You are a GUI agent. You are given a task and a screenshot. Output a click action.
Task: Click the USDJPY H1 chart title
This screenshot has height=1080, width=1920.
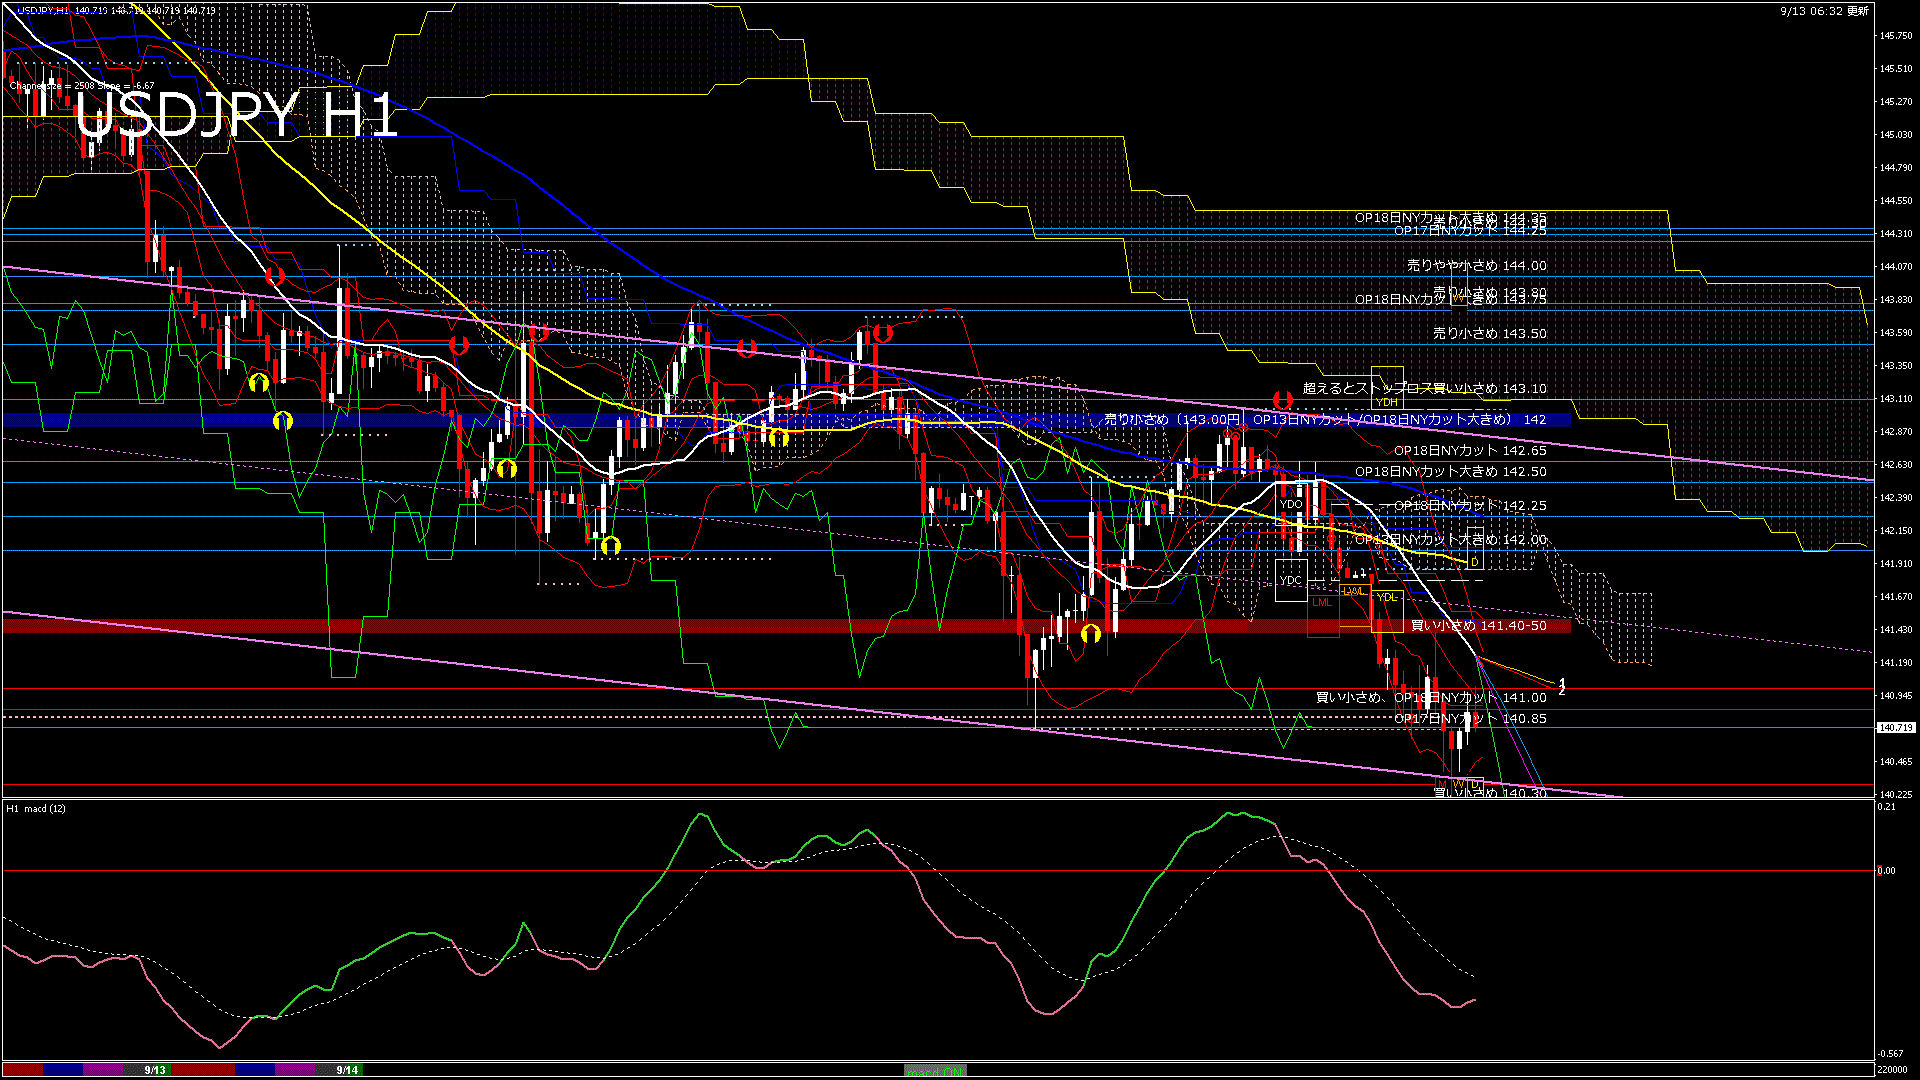[x=236, y=115]
